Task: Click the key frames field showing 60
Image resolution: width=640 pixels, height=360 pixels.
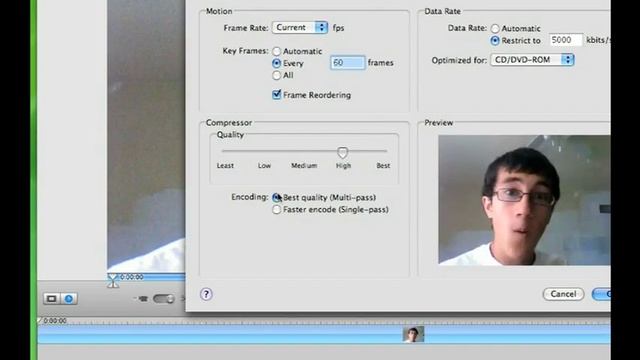Action: click(347, 62)
